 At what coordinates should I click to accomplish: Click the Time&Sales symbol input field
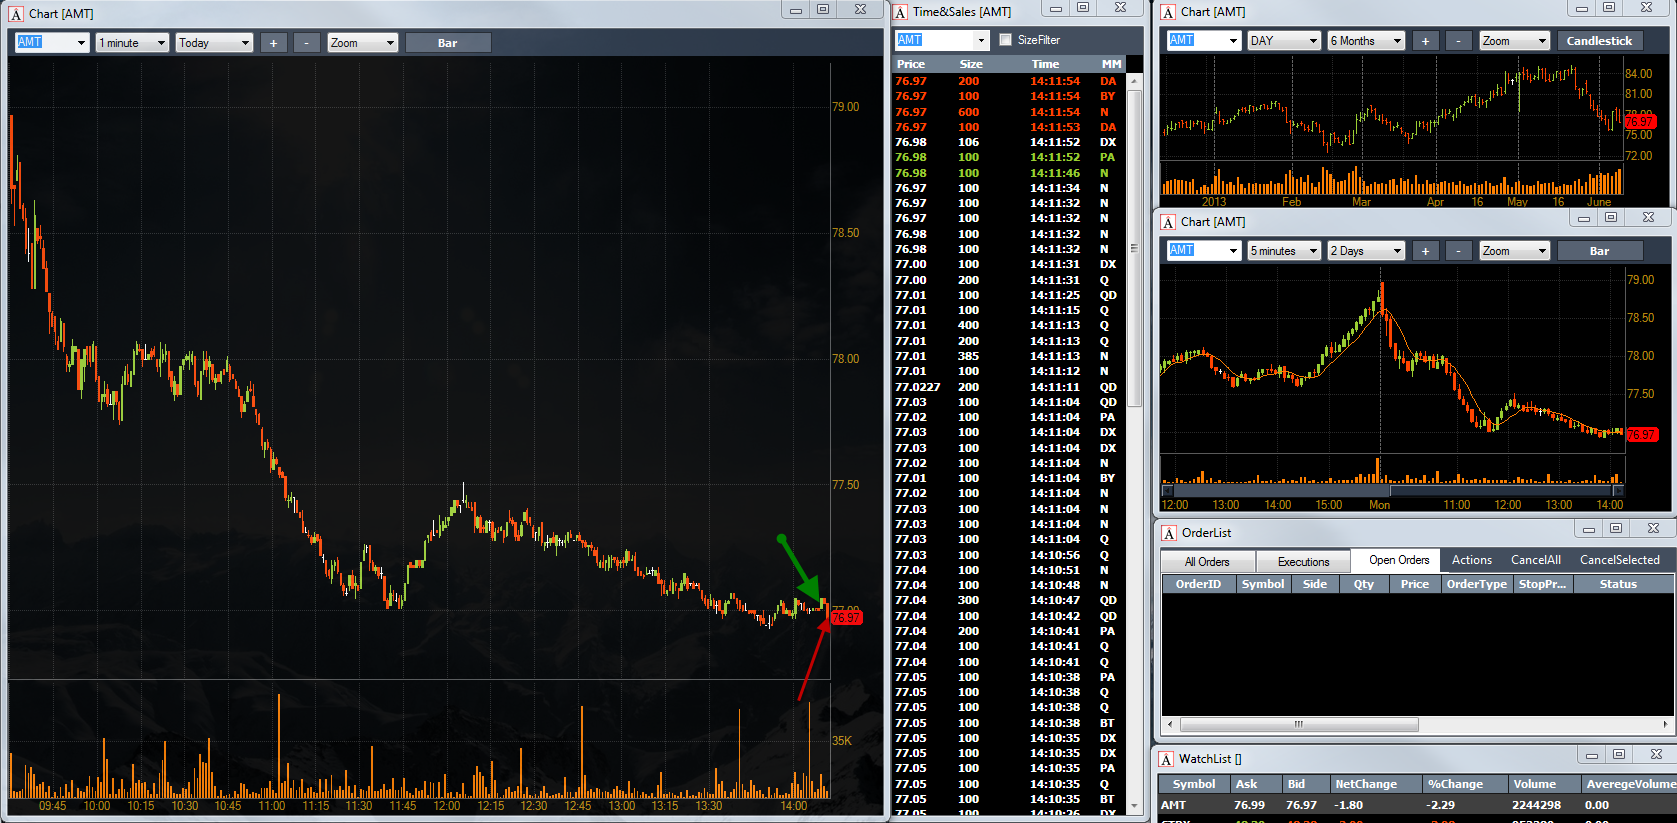pos(934,40)
